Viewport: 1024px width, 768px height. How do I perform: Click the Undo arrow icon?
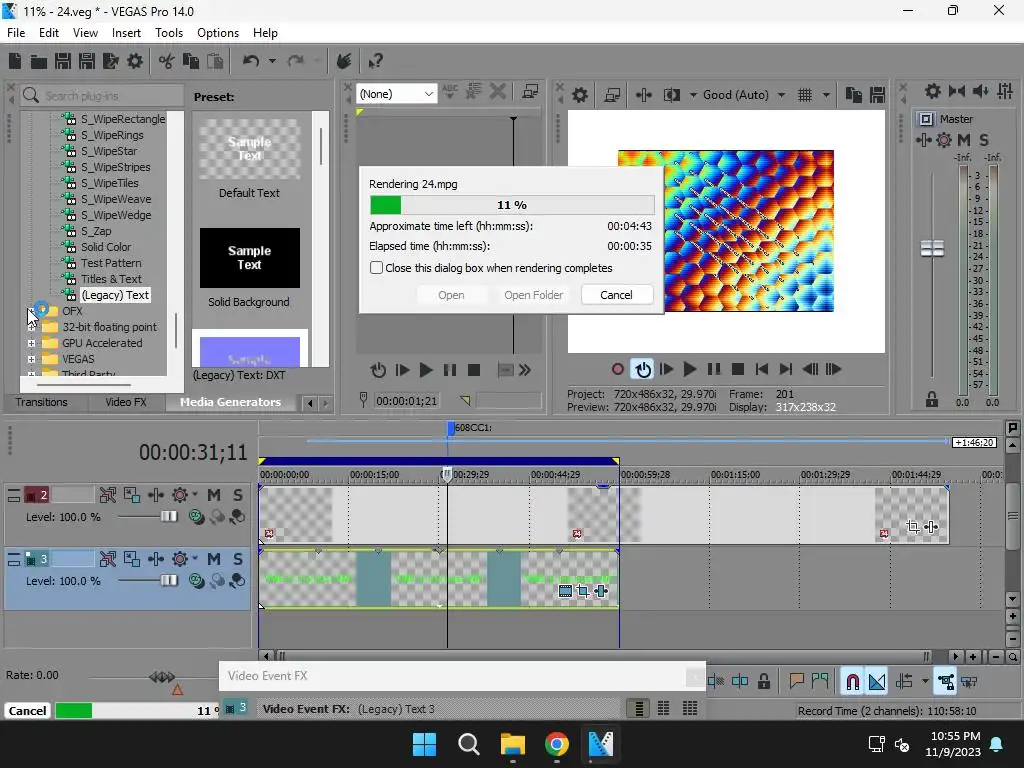point(251,61)
